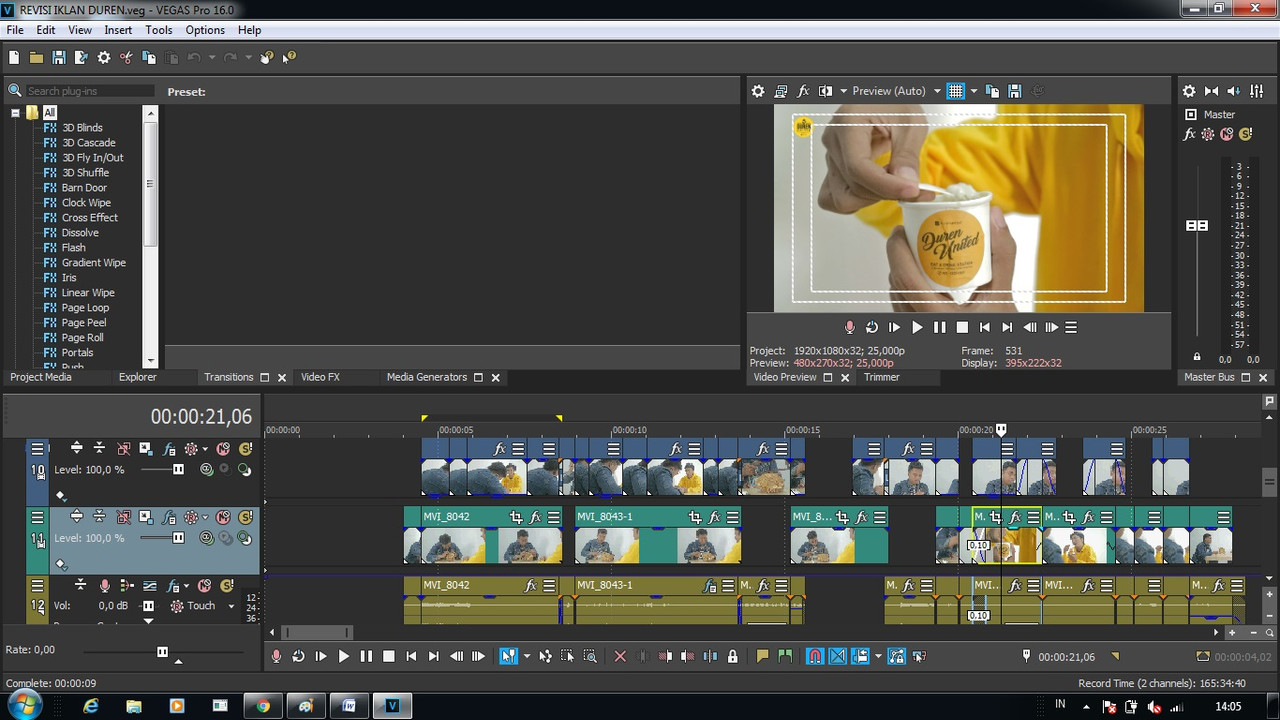Open track FX on video track 10

click(x=170, y=449)
